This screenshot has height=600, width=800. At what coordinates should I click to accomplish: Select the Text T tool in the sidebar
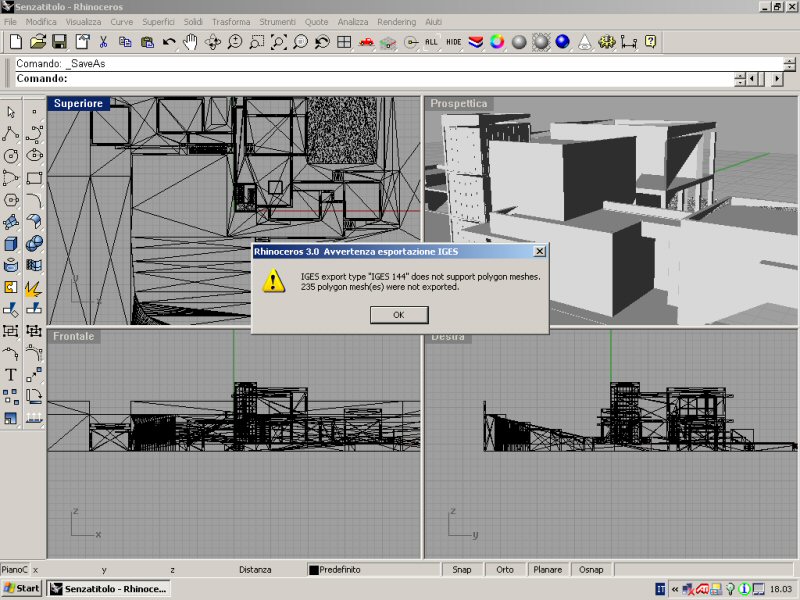pyautogui.click(x=11, y=375)
